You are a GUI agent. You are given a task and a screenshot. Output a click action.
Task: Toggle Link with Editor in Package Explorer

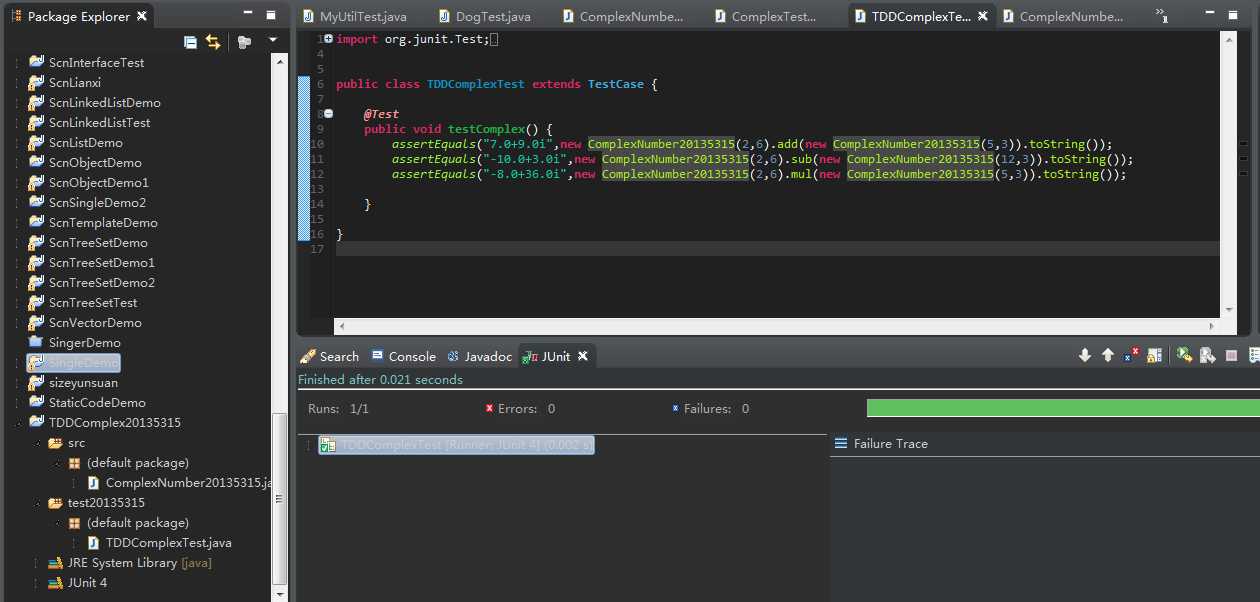213,41
